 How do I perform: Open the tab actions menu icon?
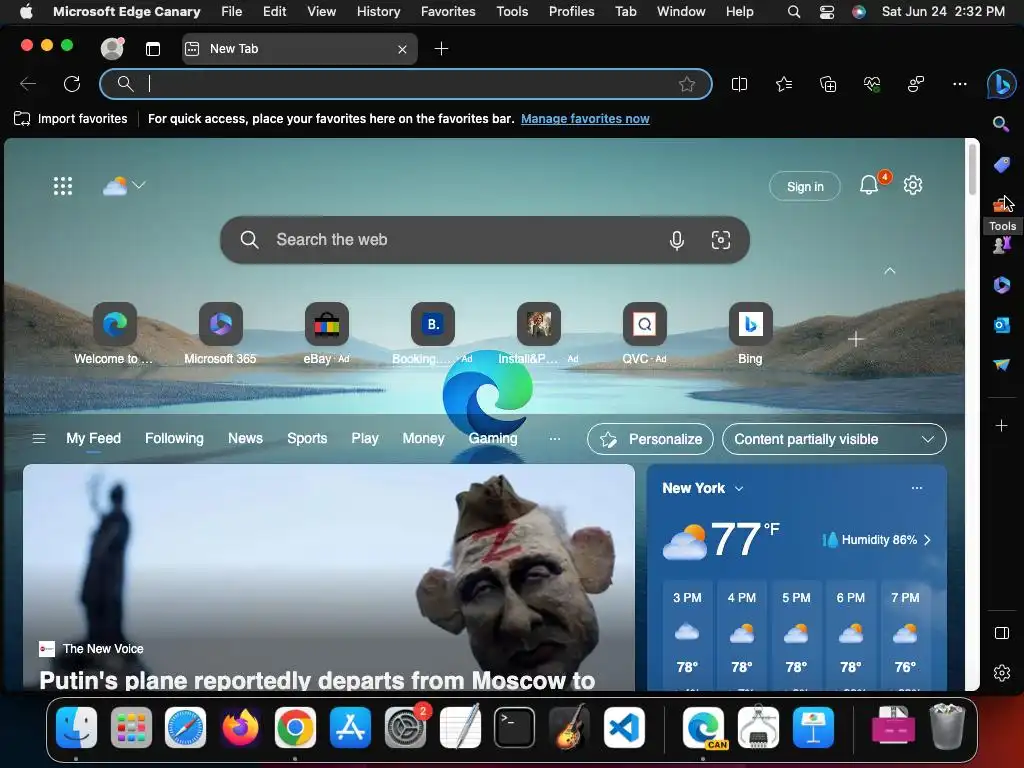click(x=153, y=49)
